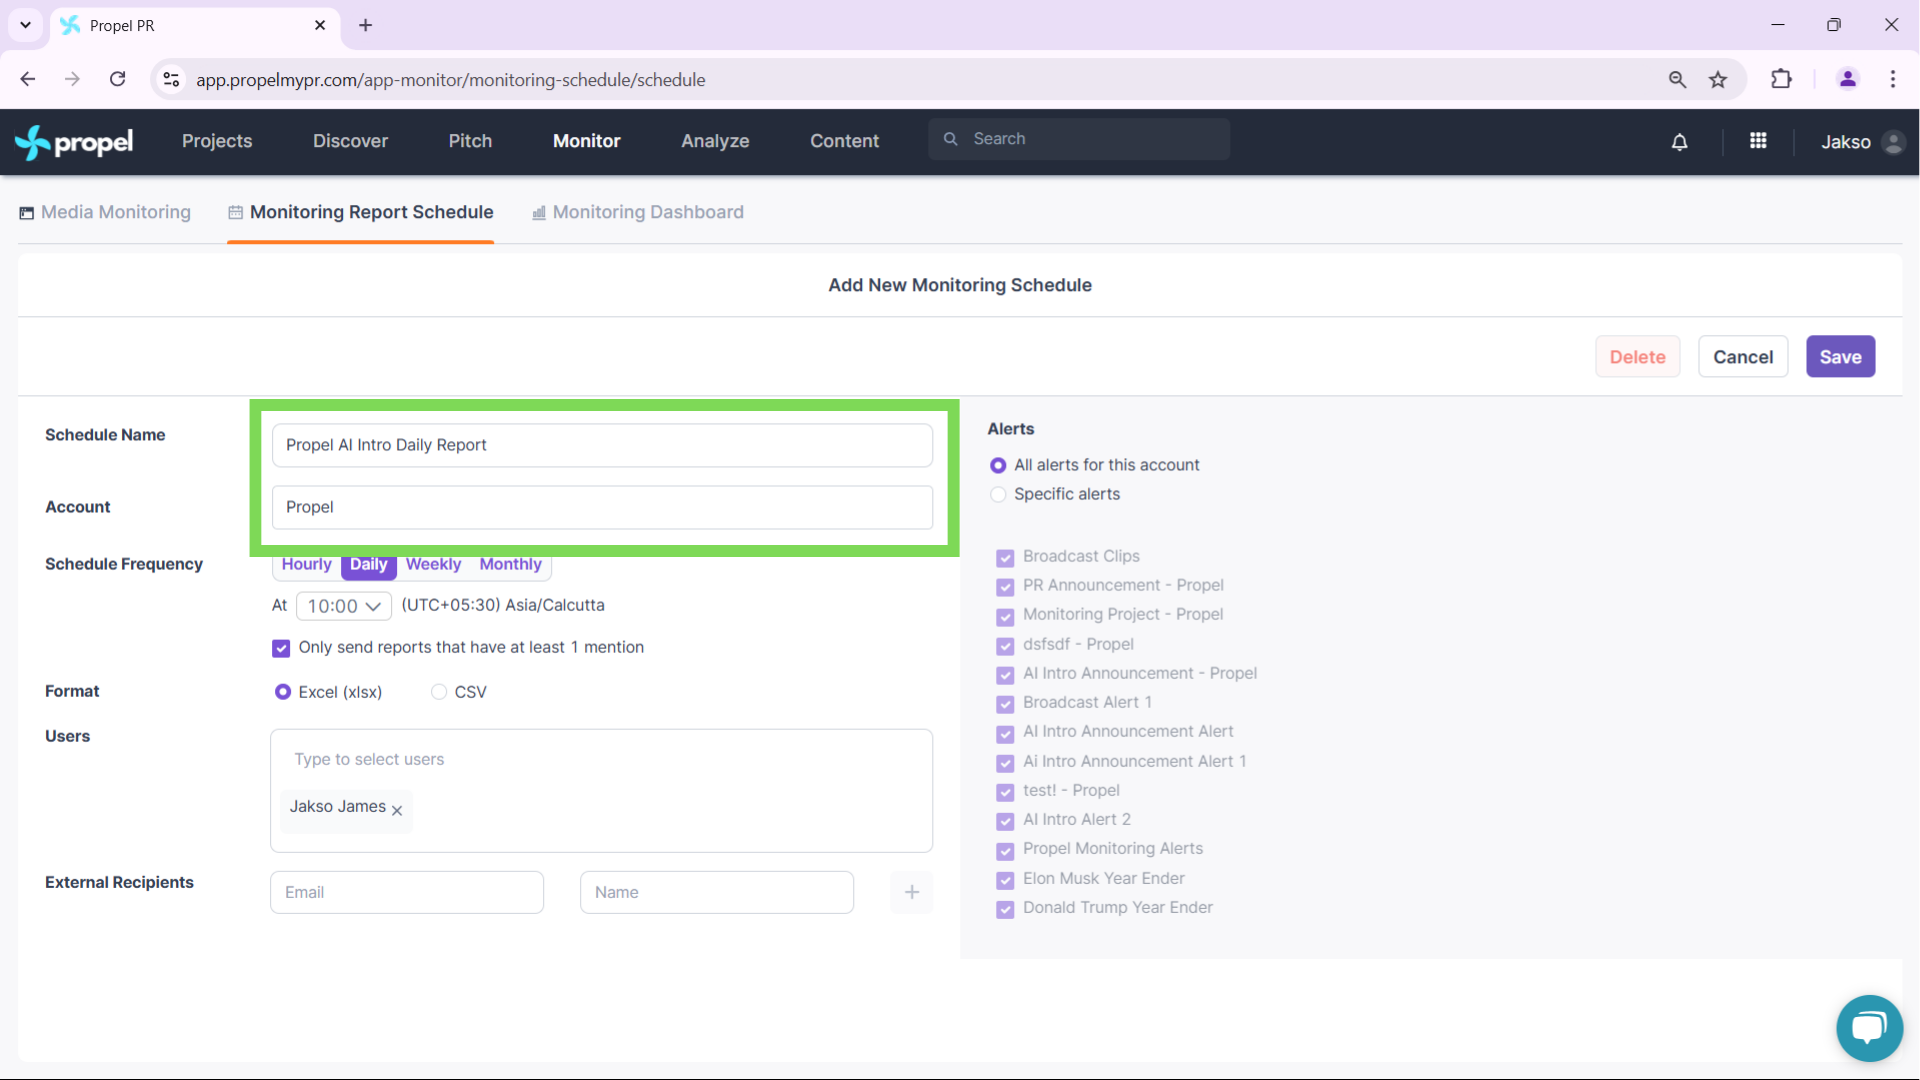Click the plus icon to add recipient
Viewport: 1920px width, 1080px height.
[912, 892]
